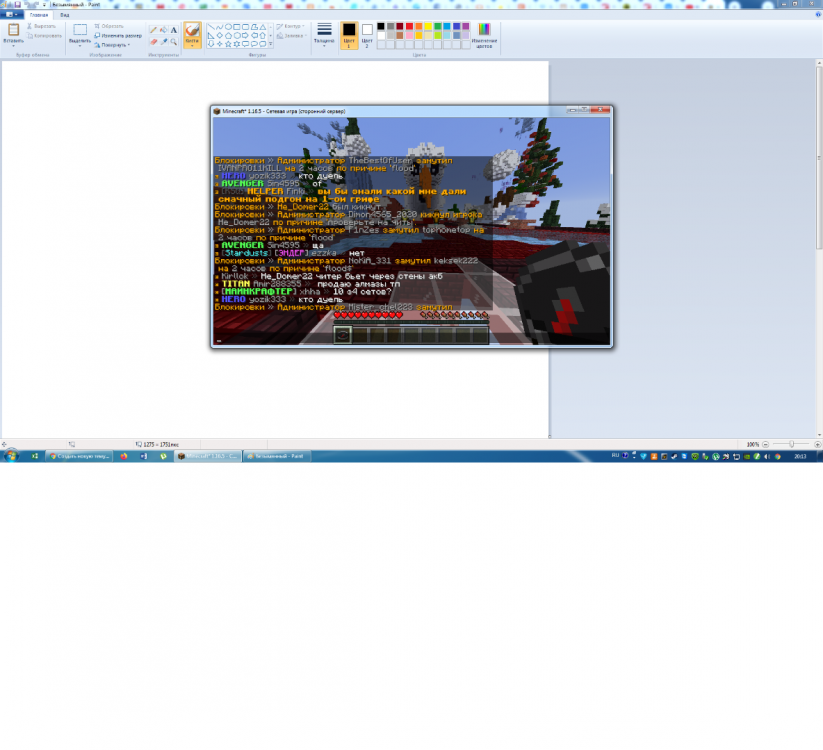Click the Help question mark icon
Screen dimensions: 823x750
[819, 15]
